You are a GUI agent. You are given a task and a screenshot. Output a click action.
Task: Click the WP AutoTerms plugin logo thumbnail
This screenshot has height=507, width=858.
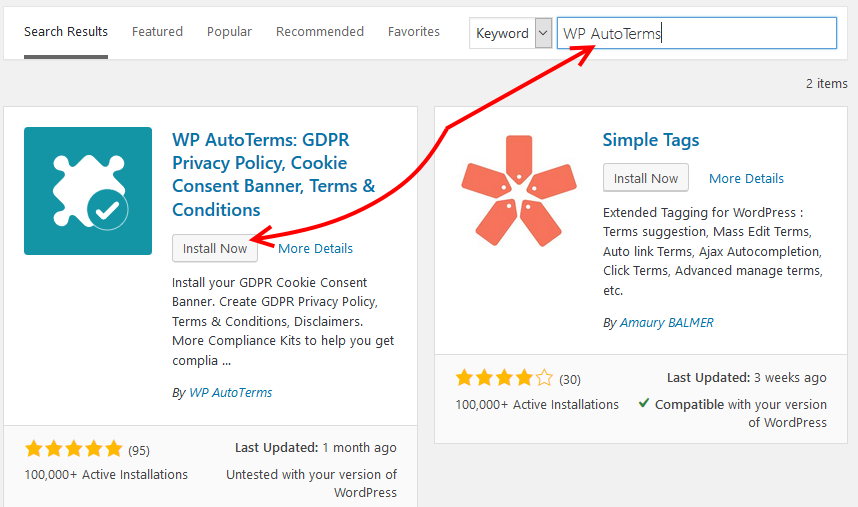88,191
